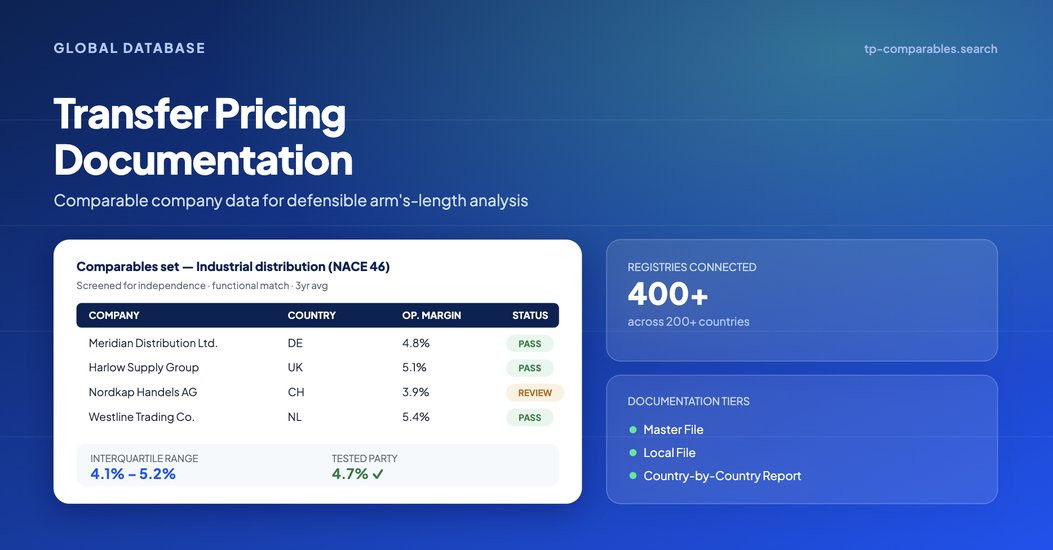
Task: Click the UK country cell
Action: (x=295, y=368)
